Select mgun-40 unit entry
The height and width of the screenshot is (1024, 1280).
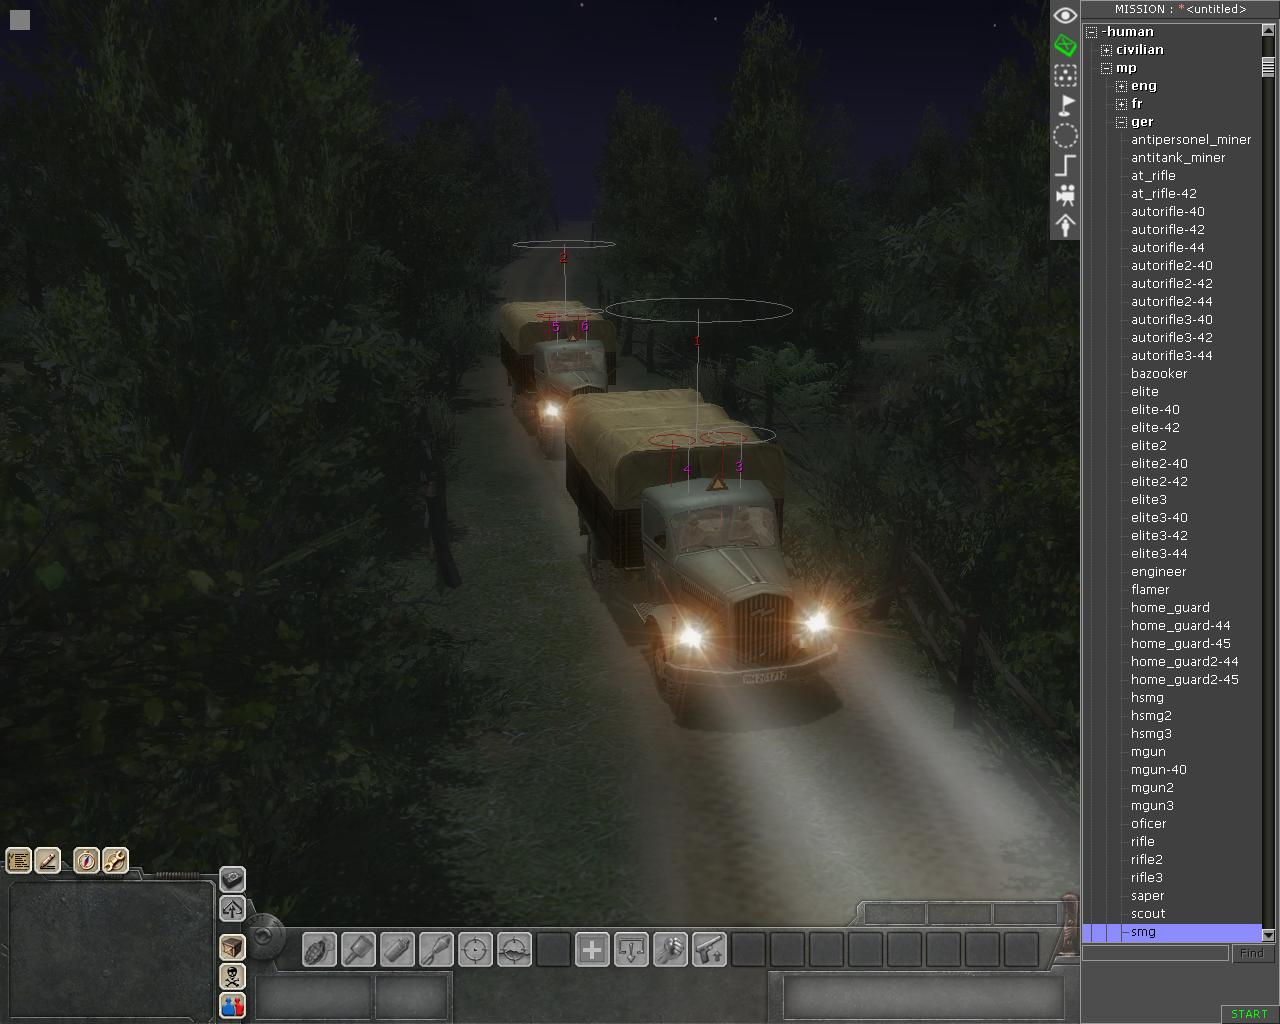coord(1159,770)
